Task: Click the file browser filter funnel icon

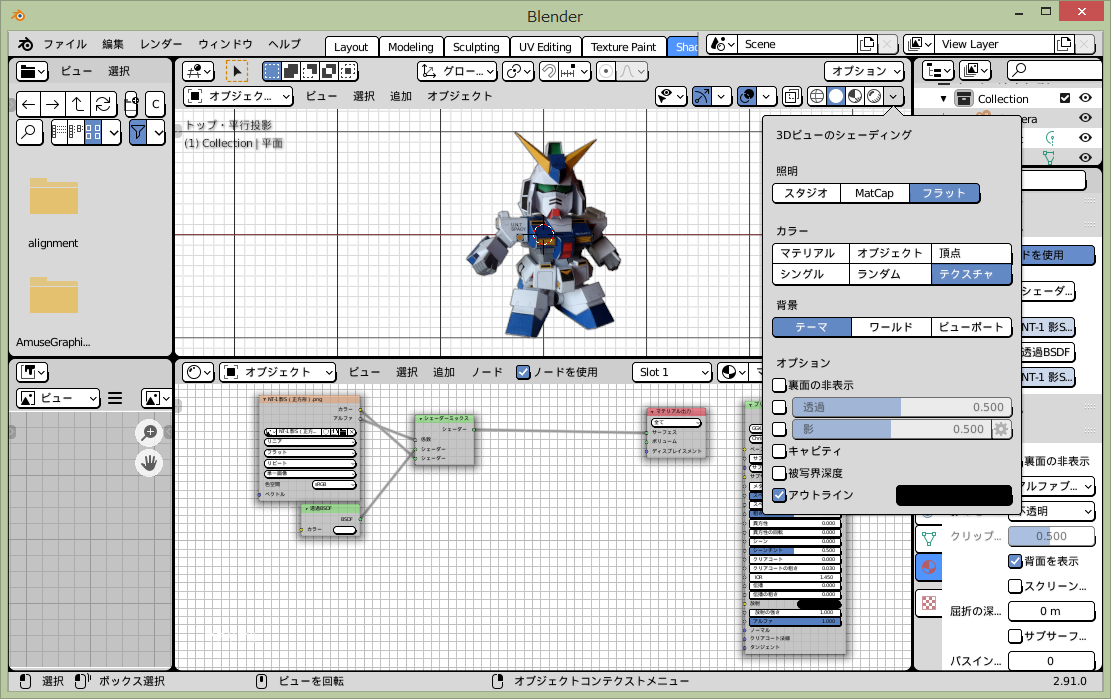Action: pos(138,131)
